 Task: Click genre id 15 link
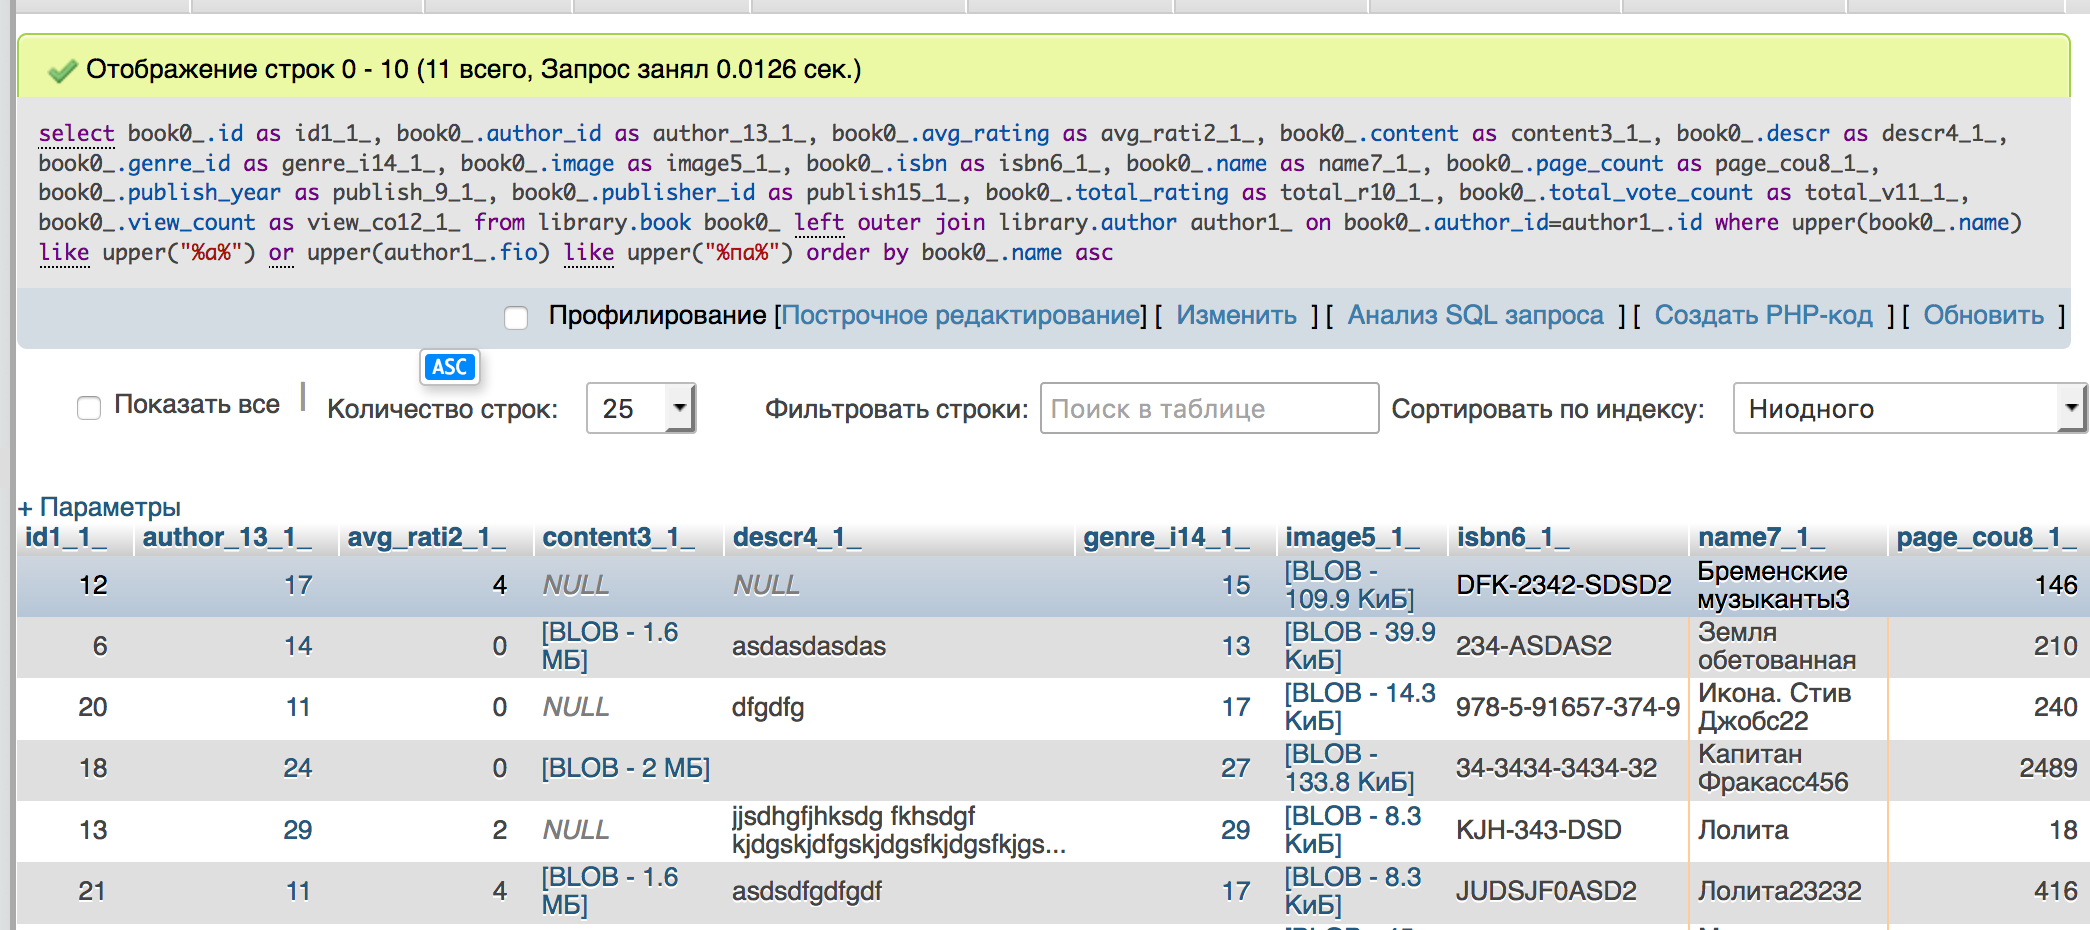click(1236, 585)
